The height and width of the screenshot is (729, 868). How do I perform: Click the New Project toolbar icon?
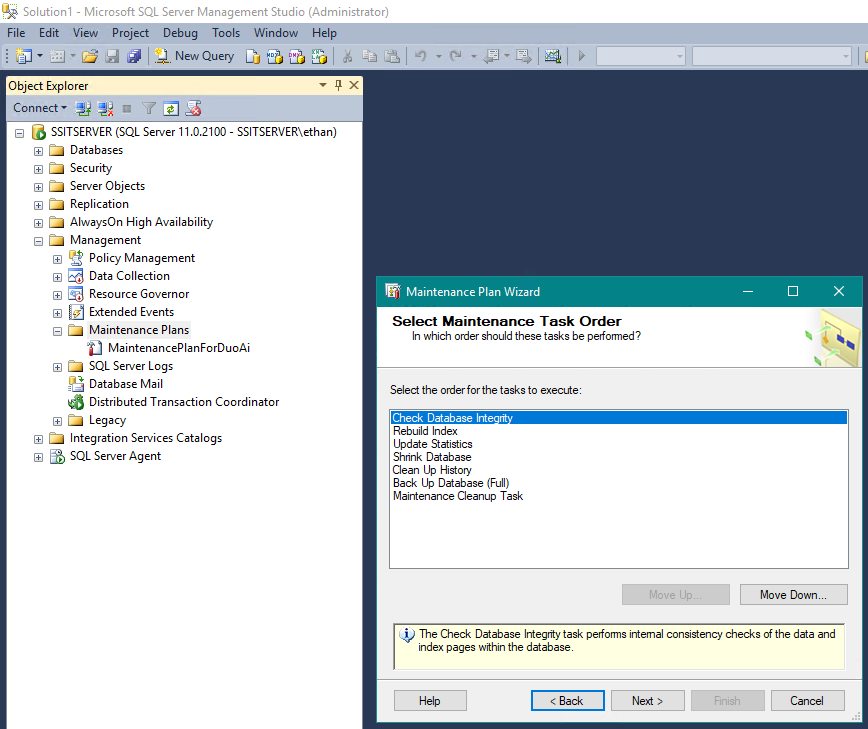[x=24, y=56]
